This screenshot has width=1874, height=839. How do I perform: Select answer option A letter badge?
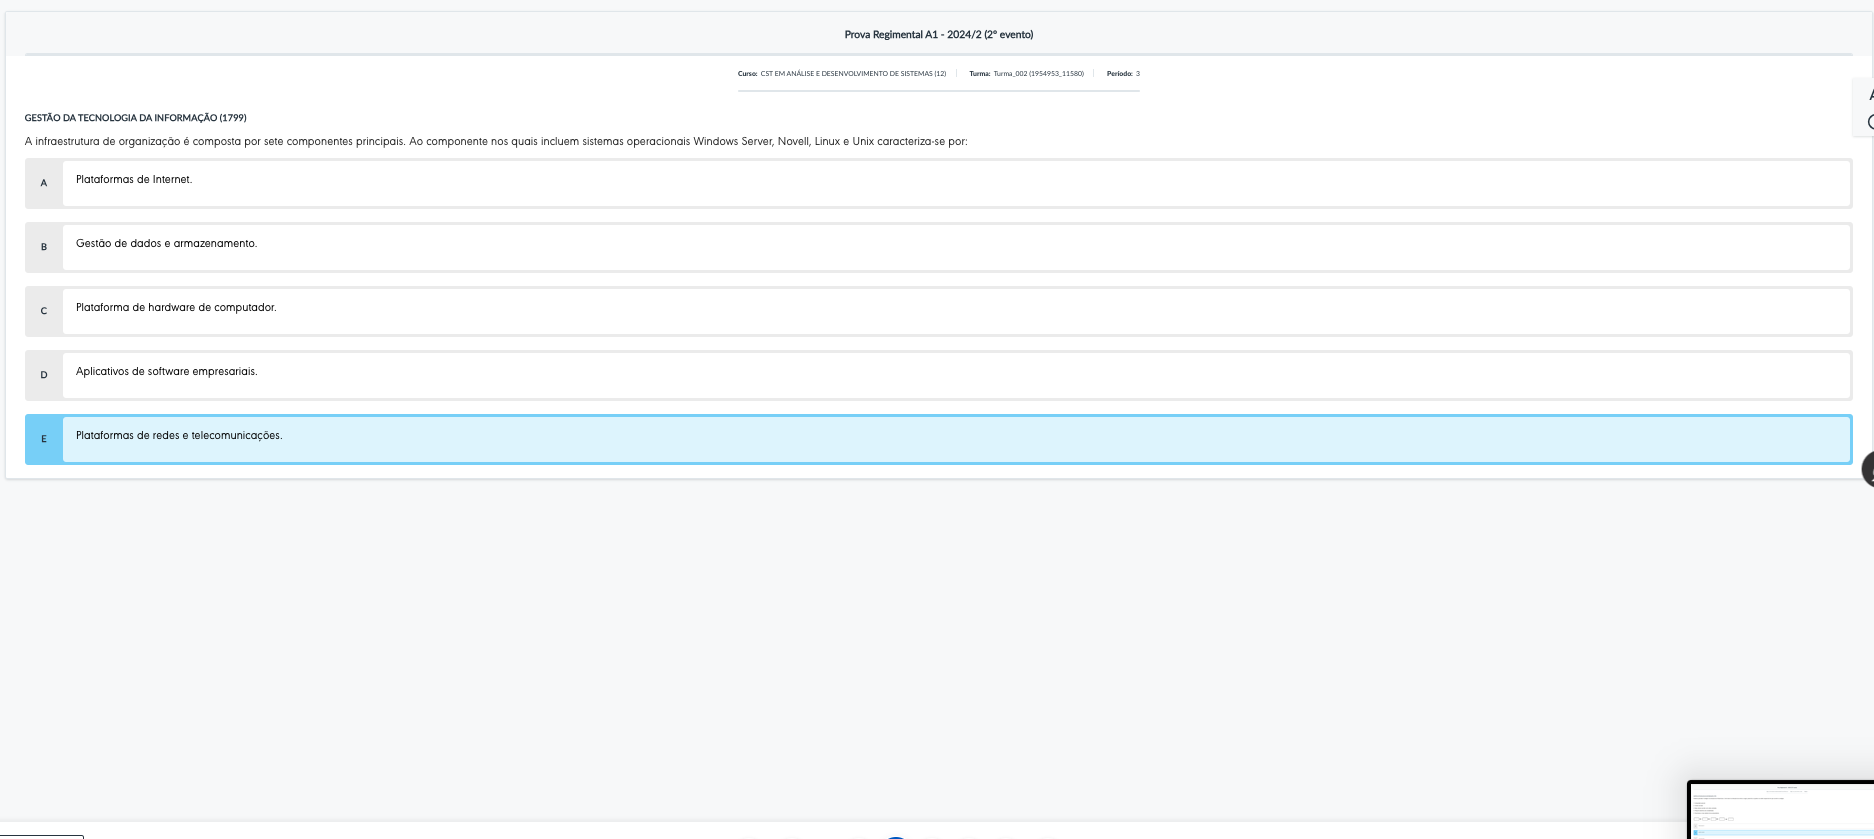(x=44, y=183)
